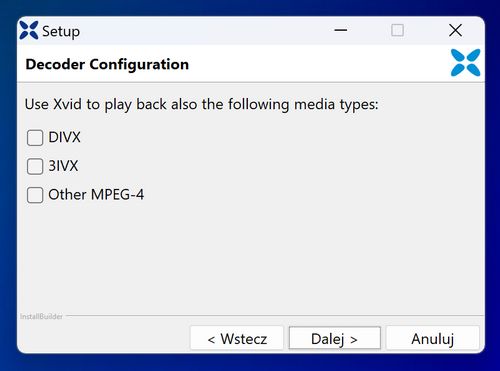
Task: Close the Setup window with the X
Action: (x=455, y=30)
